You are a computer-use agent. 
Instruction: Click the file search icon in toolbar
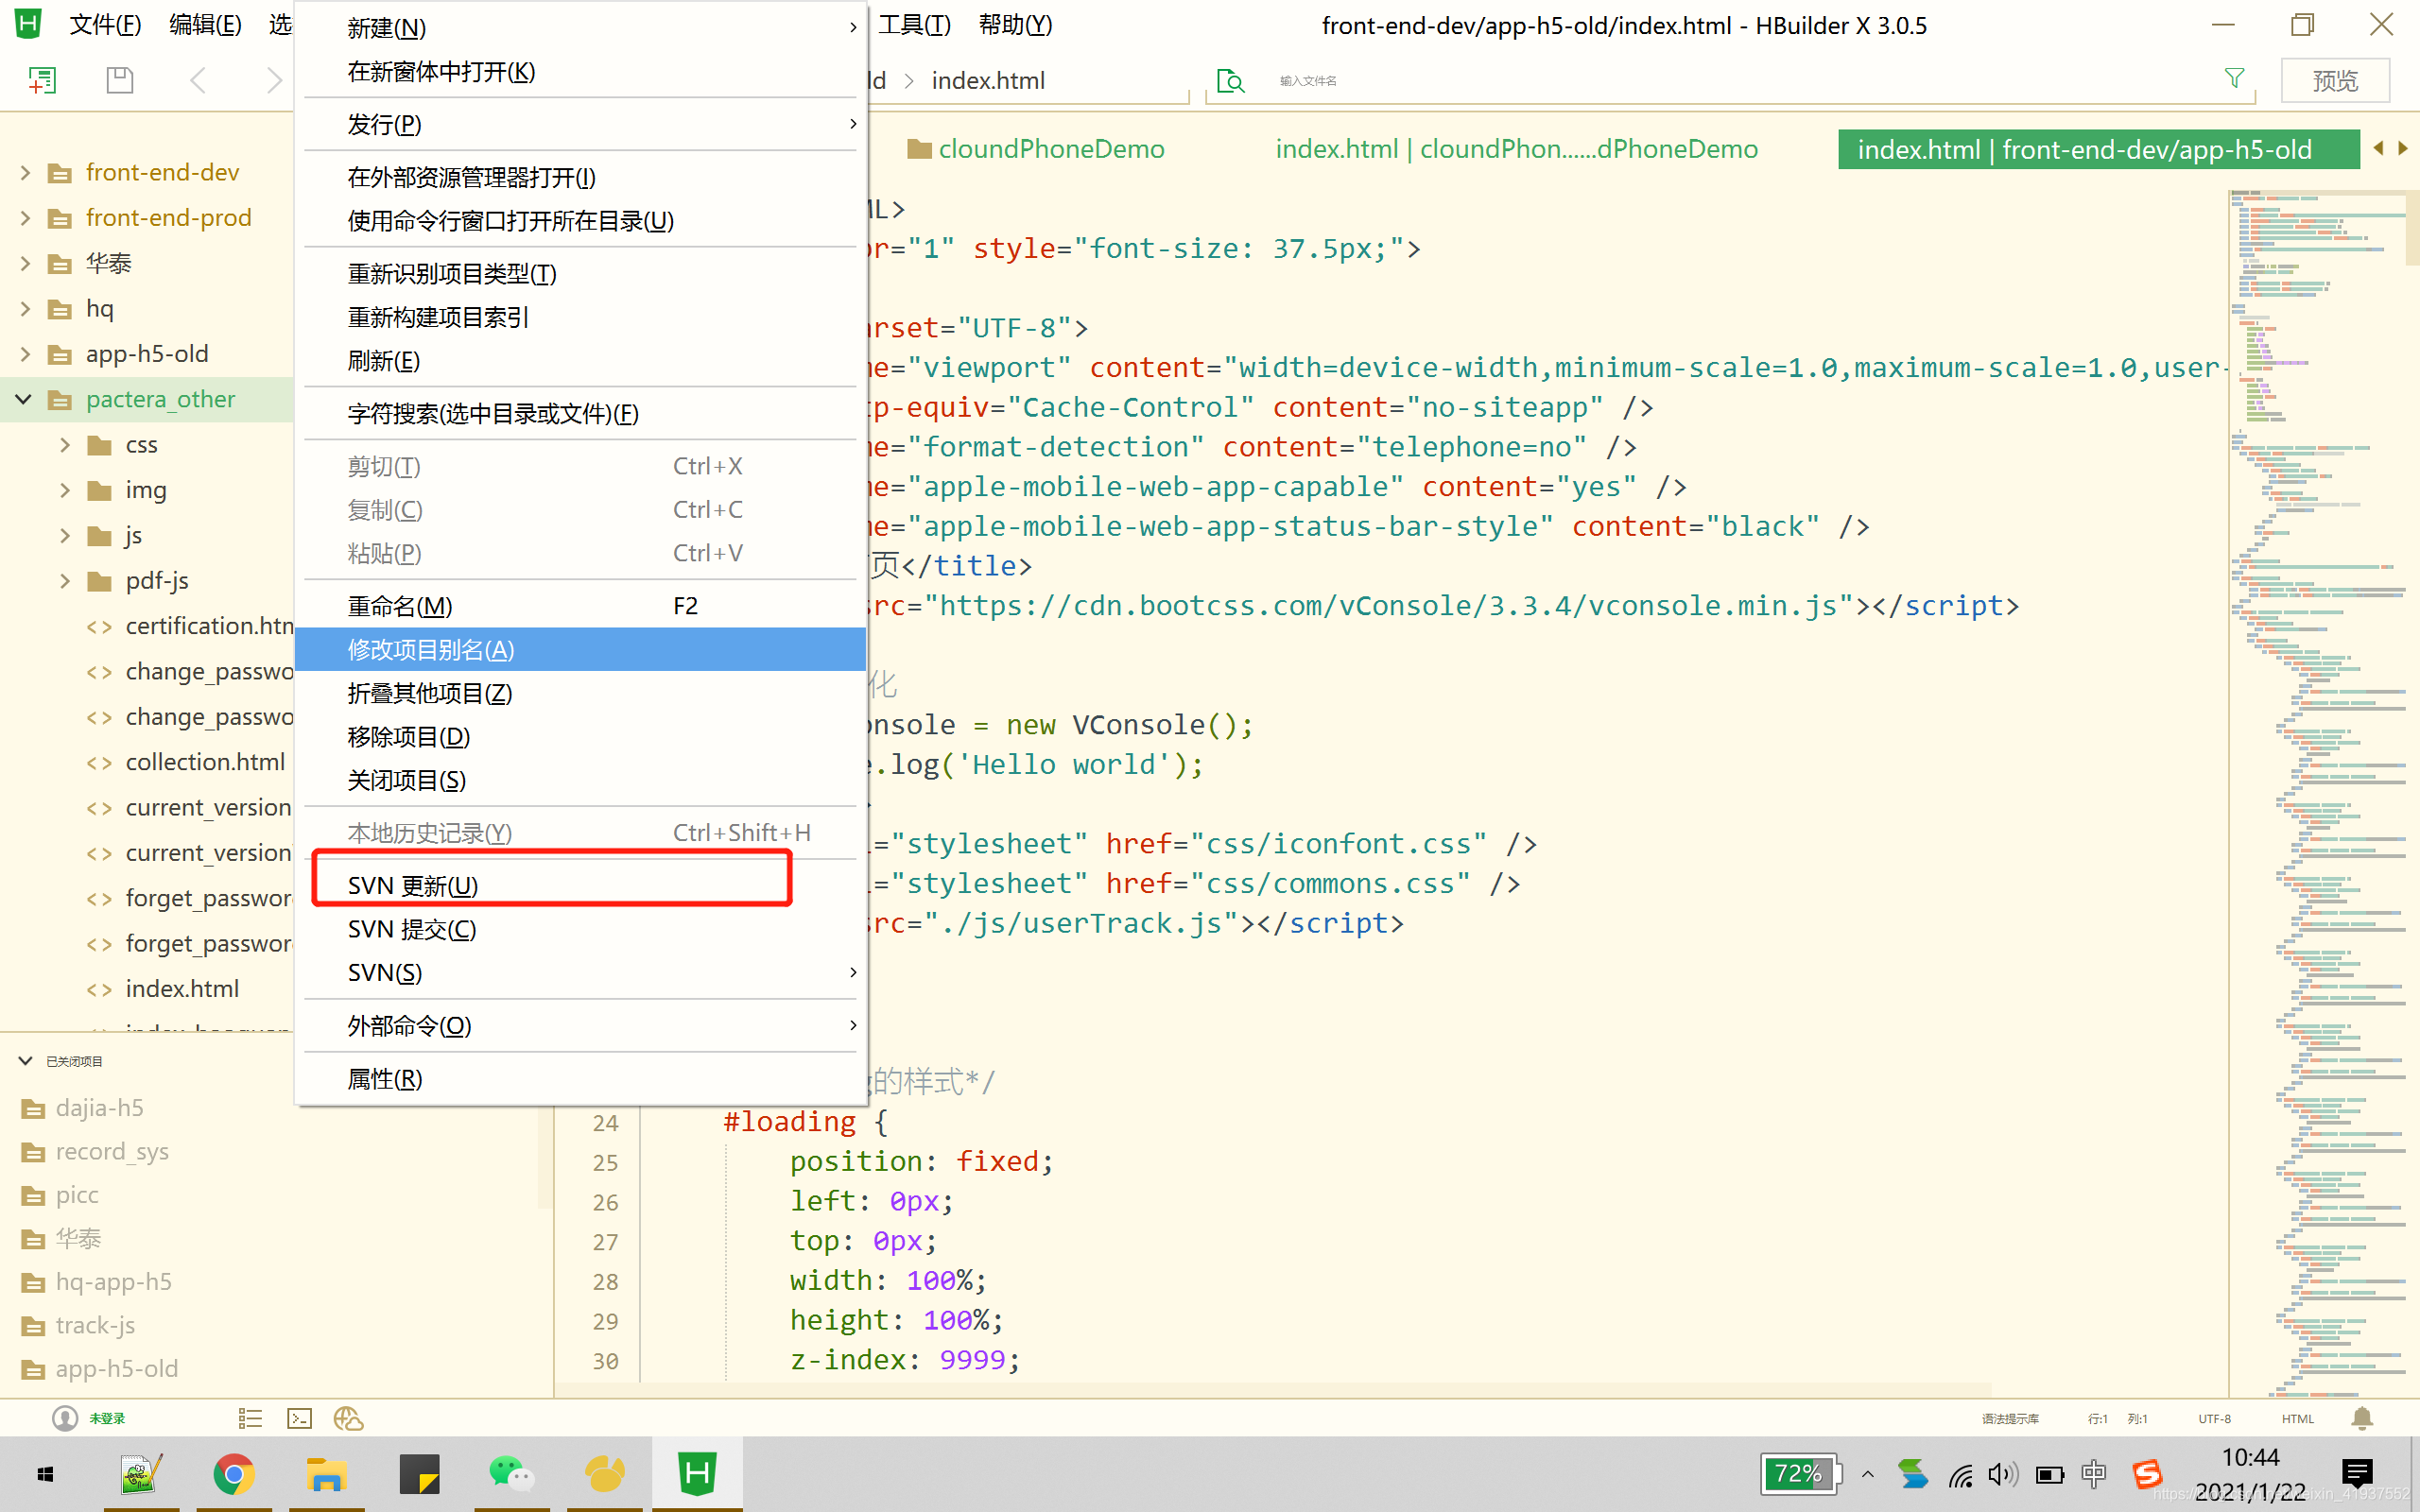[1230, 81]
